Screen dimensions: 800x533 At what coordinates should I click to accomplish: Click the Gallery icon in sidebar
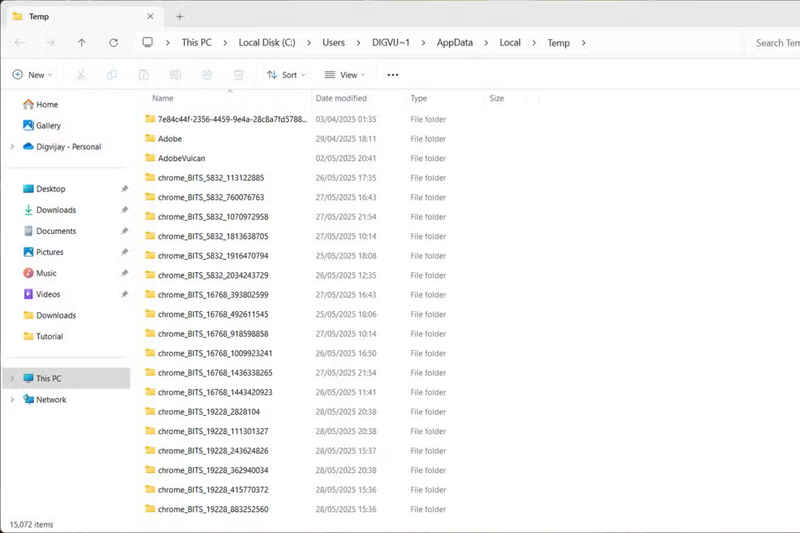[x=28, y=126]
